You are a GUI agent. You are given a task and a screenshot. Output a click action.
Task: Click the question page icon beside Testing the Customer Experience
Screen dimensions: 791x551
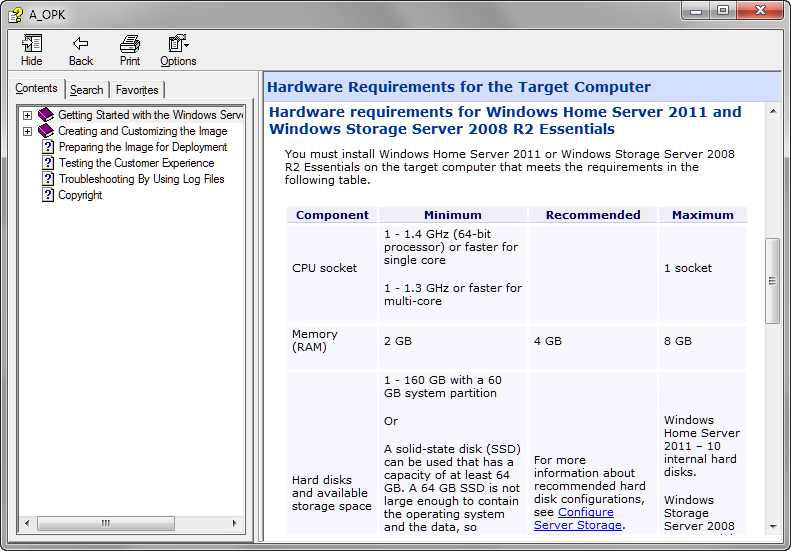48,163
